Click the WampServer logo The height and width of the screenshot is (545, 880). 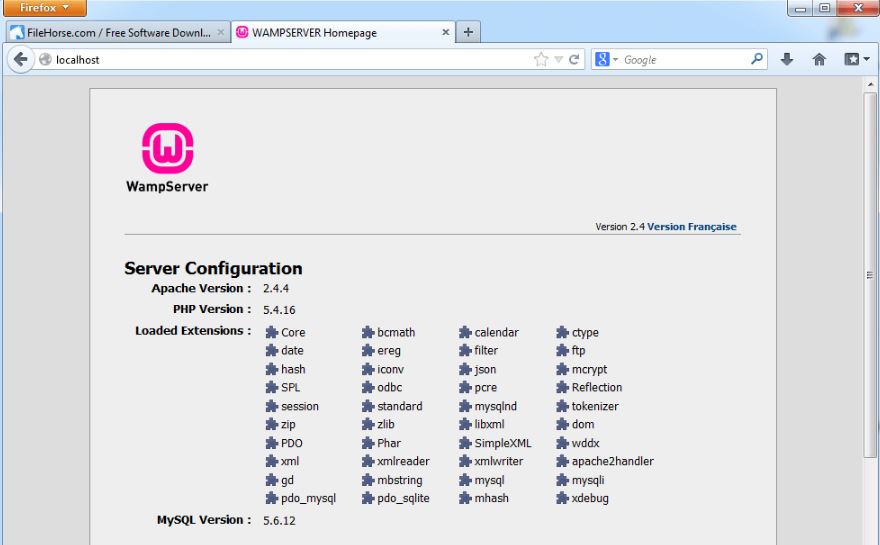click(x=167, y=158)
